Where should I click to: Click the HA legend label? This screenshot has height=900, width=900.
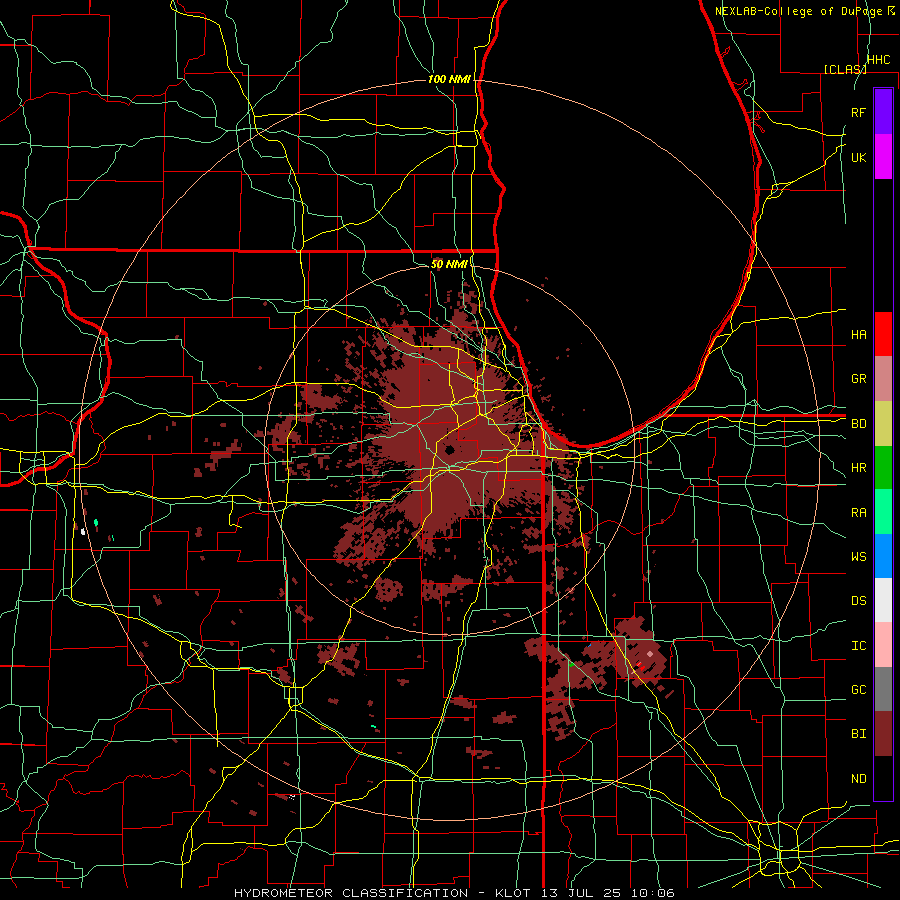point(858,334)
